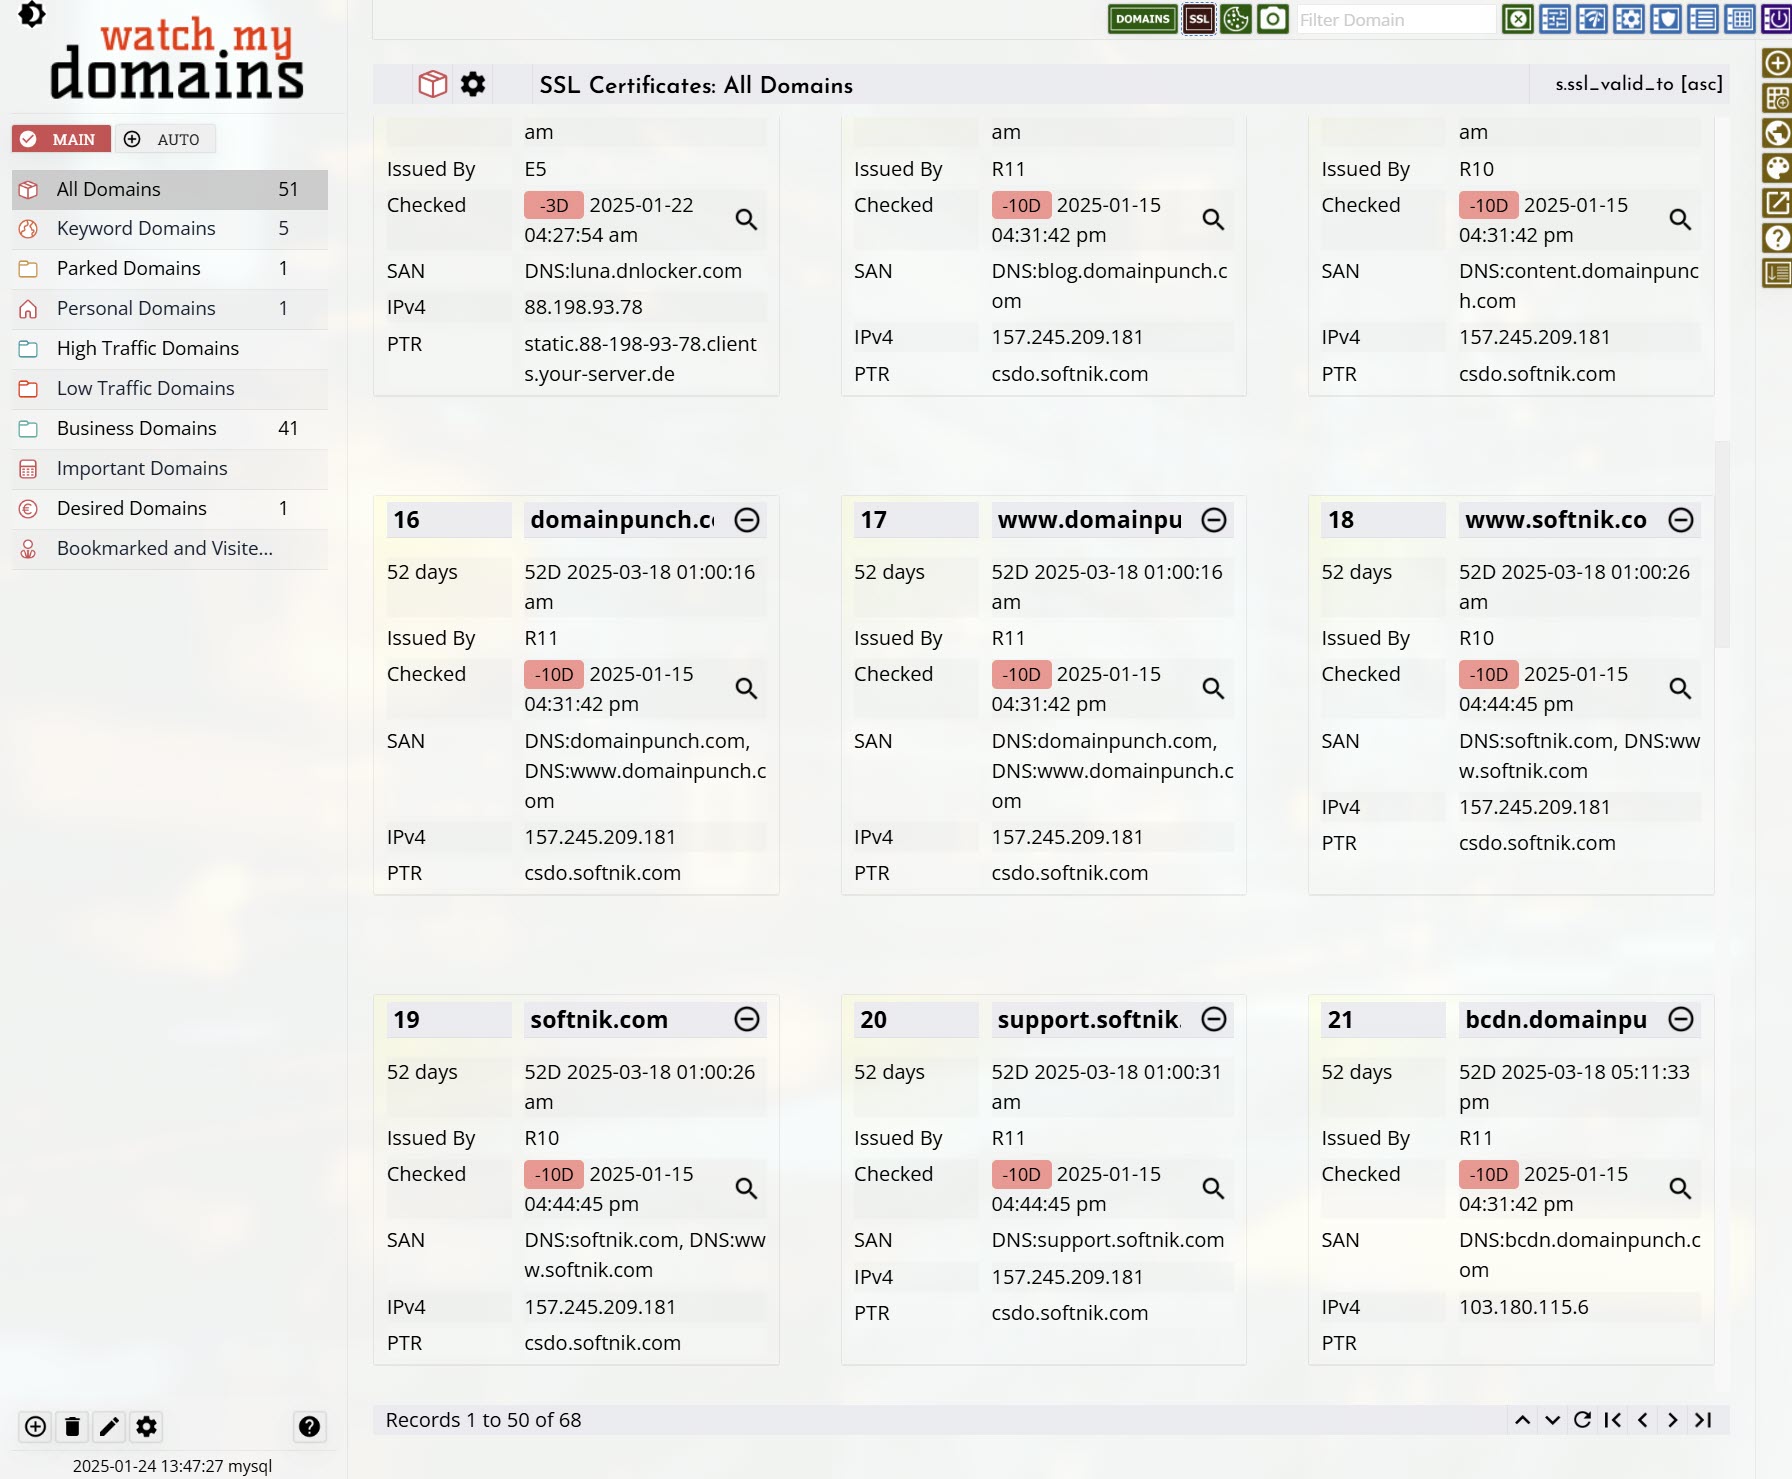Click the globe icon in right sidebar
Image resolution: width=1792 pixels, height=1479 pixels.
click(x=1777, y=133)
